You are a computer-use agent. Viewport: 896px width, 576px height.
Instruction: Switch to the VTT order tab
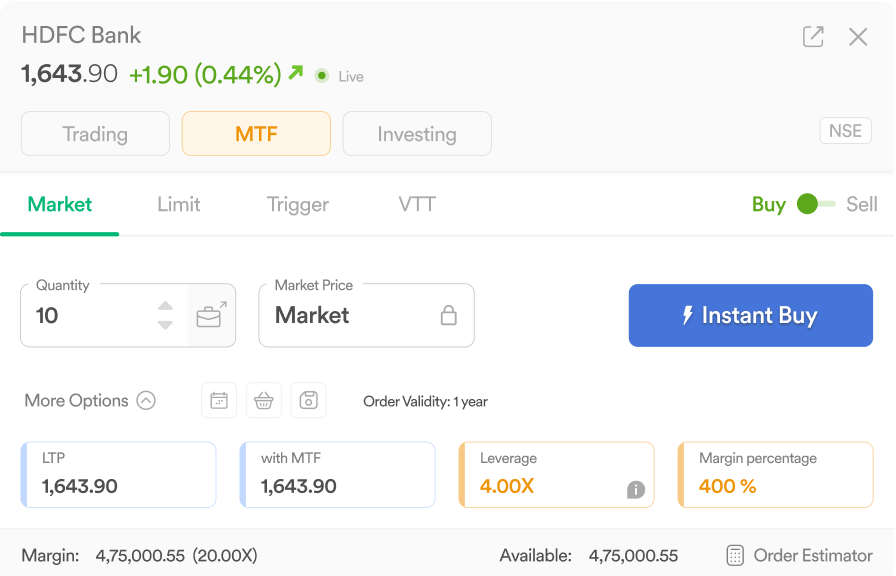[x=417, y=205]
